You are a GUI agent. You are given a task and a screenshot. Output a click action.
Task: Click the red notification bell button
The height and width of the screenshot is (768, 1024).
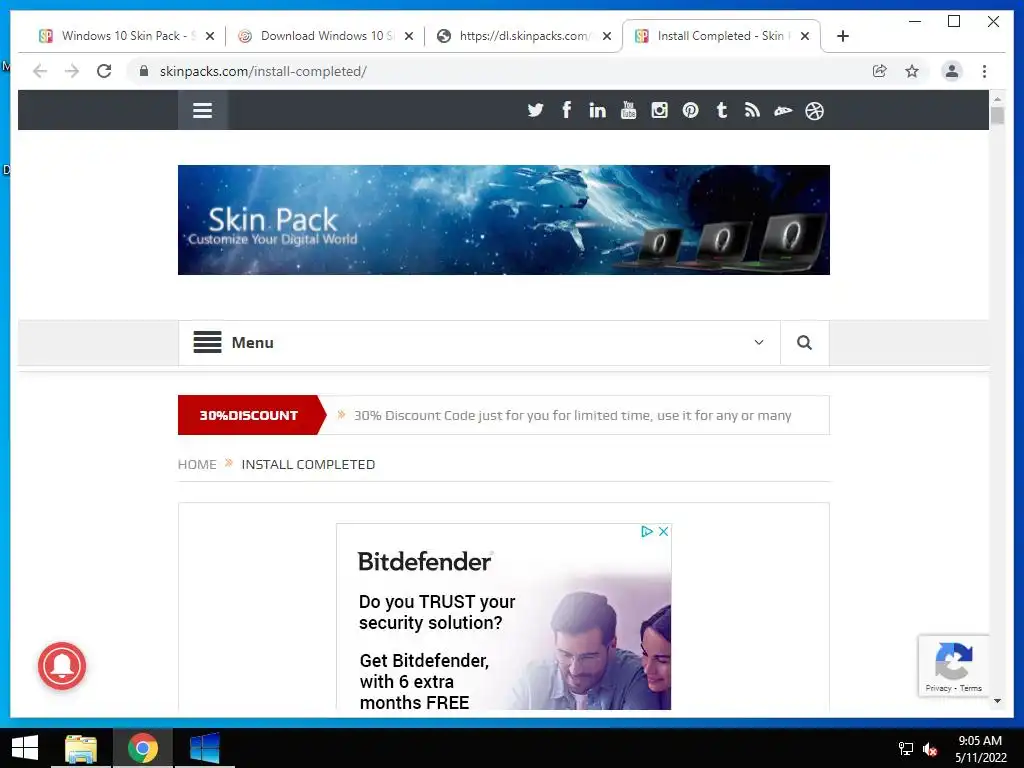[x=62, y=666]
